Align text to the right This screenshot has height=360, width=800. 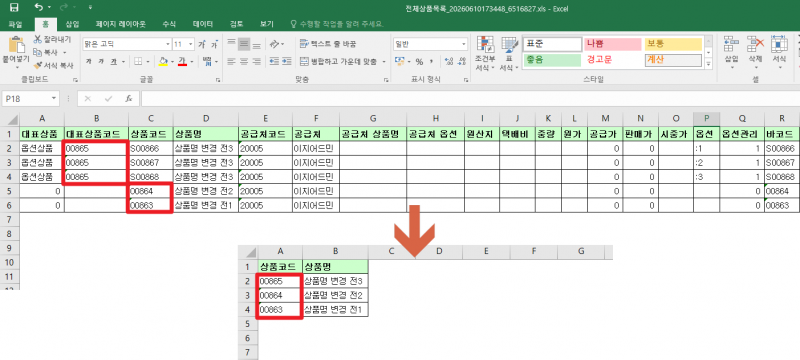[257, 62]
